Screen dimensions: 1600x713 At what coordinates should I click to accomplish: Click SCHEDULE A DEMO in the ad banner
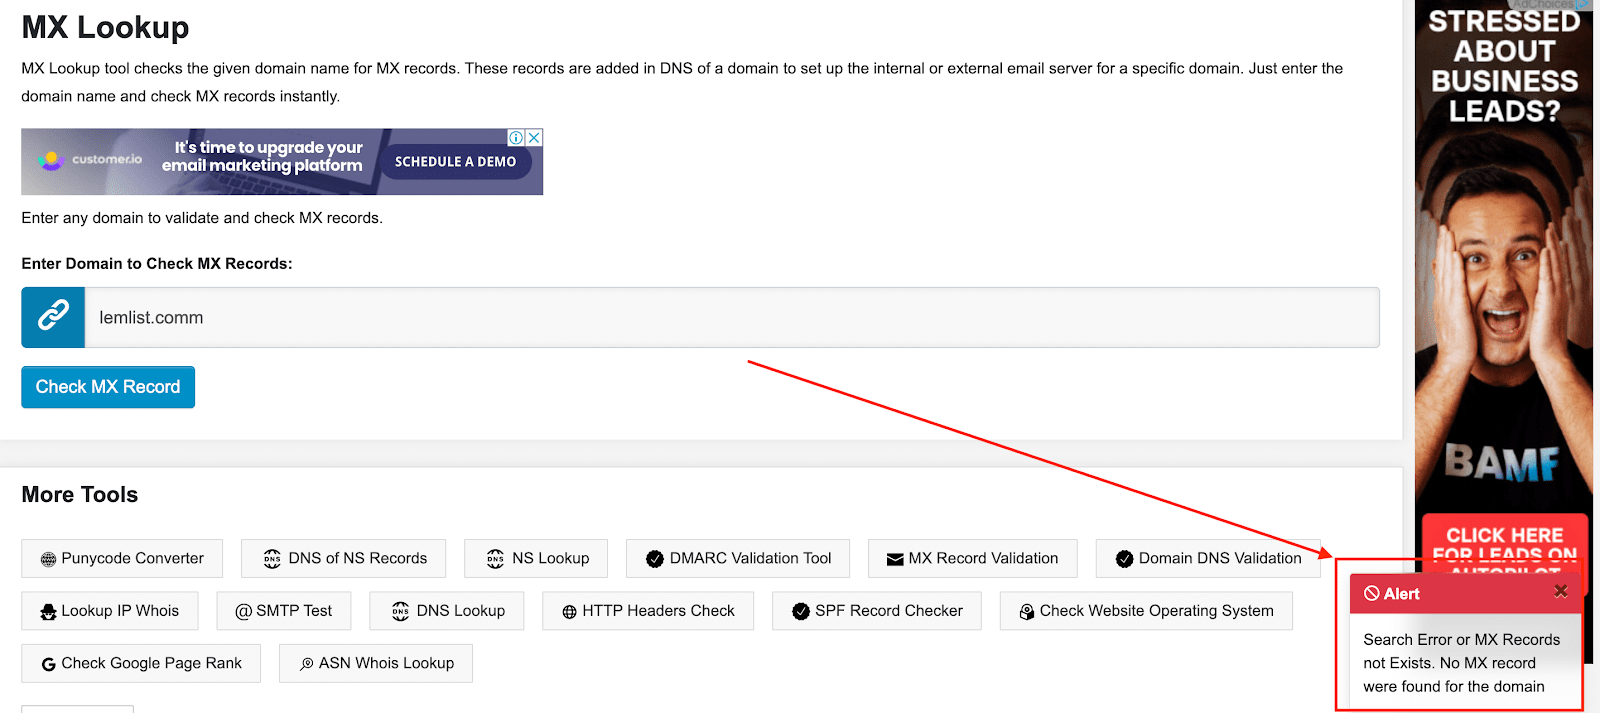click(455, 161)
